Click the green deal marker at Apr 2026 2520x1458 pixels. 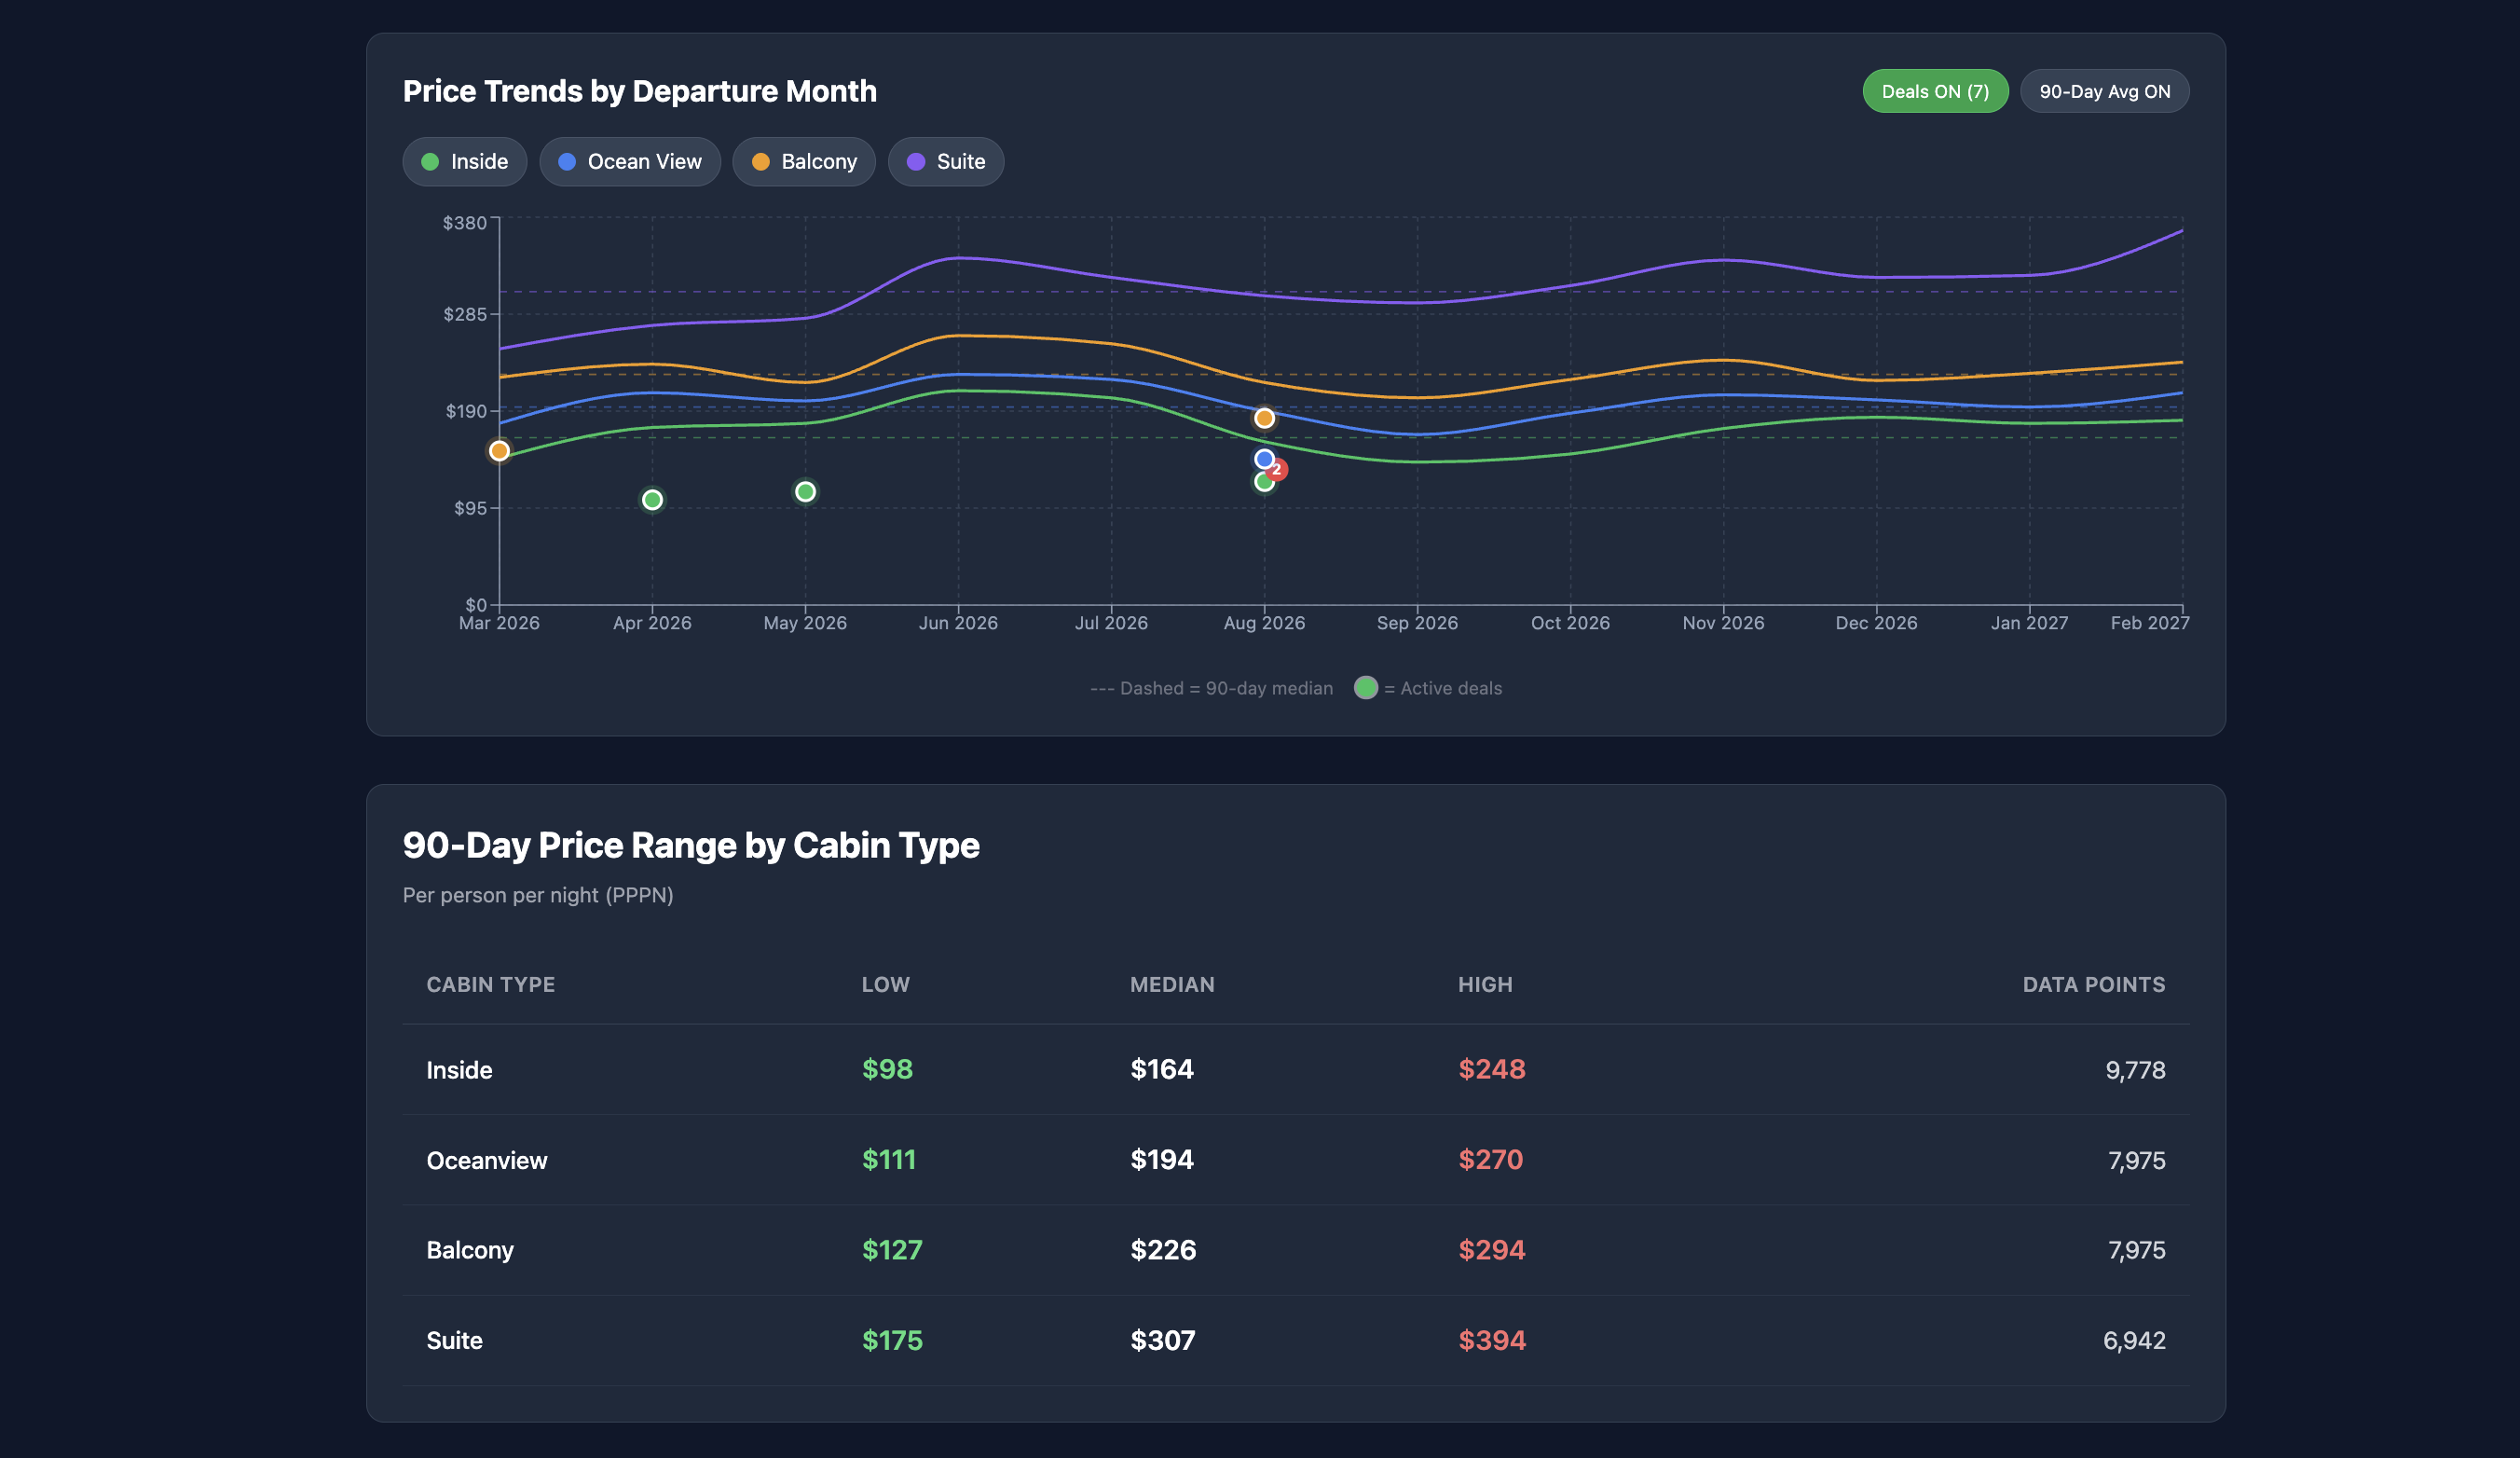652,500
